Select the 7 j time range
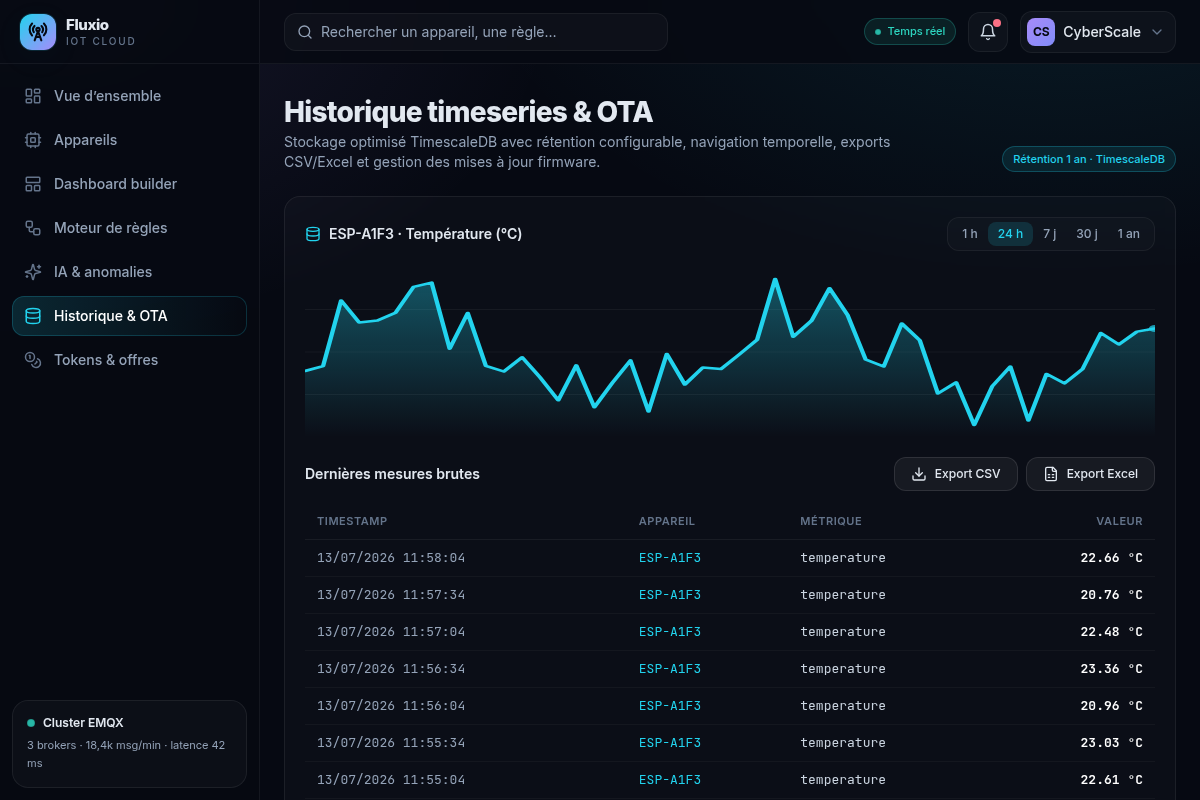The image size is (1200, 800). [x=1050, y=234]
